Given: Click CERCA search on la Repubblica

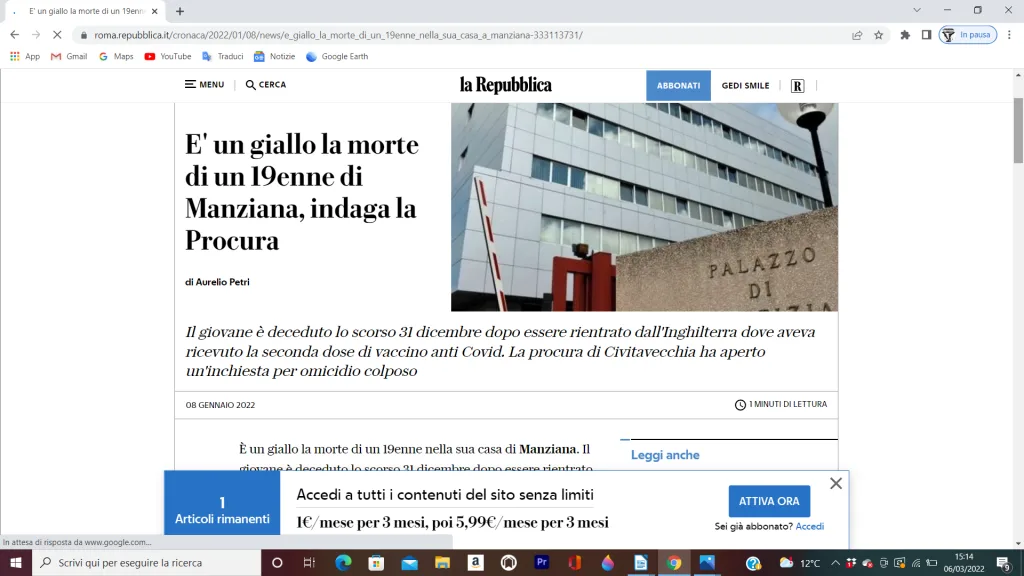Looking at the screenshot, I should [x=266, y=84].
